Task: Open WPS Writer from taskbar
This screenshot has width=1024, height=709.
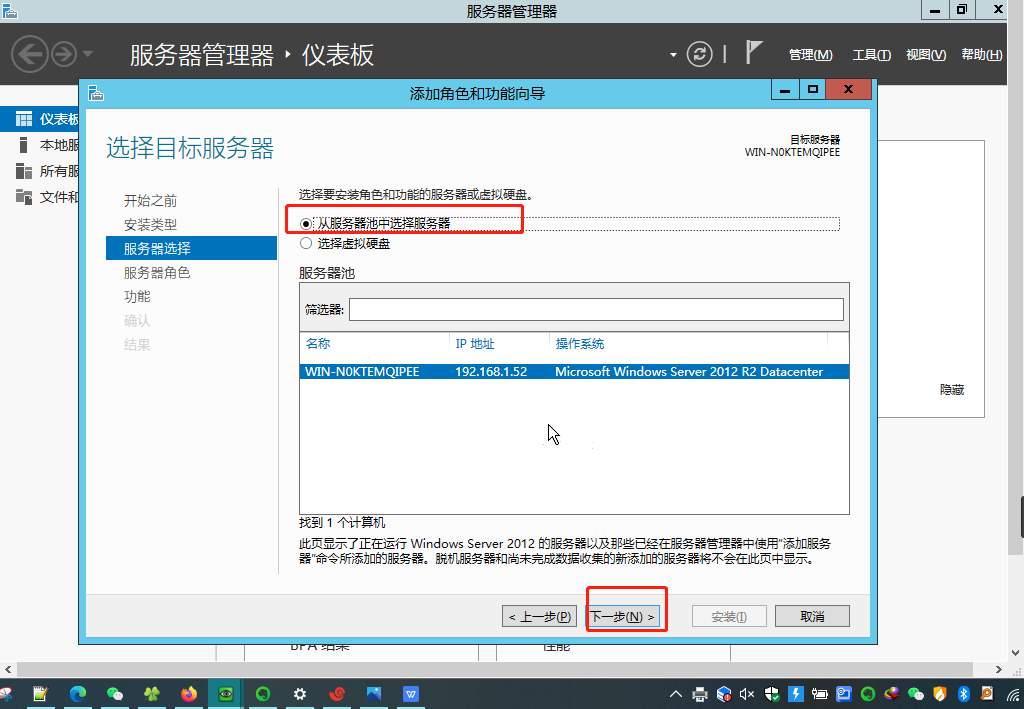Action: click(x=411, y=694)
